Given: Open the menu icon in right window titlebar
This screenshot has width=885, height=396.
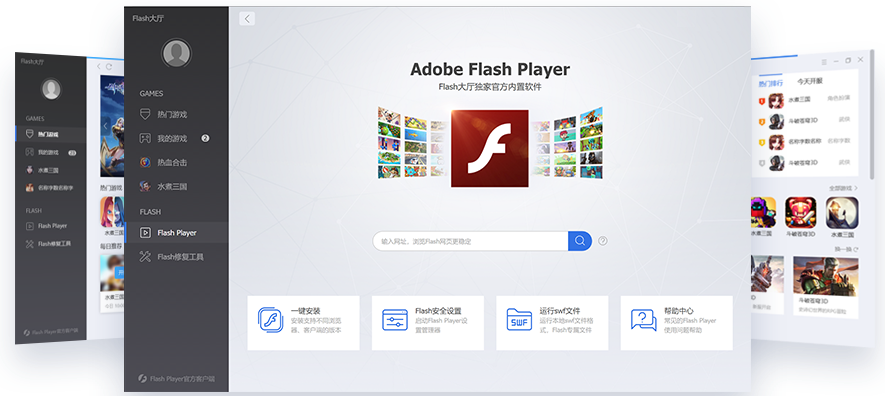Looking at the screenshot, I should click(824, 61).
